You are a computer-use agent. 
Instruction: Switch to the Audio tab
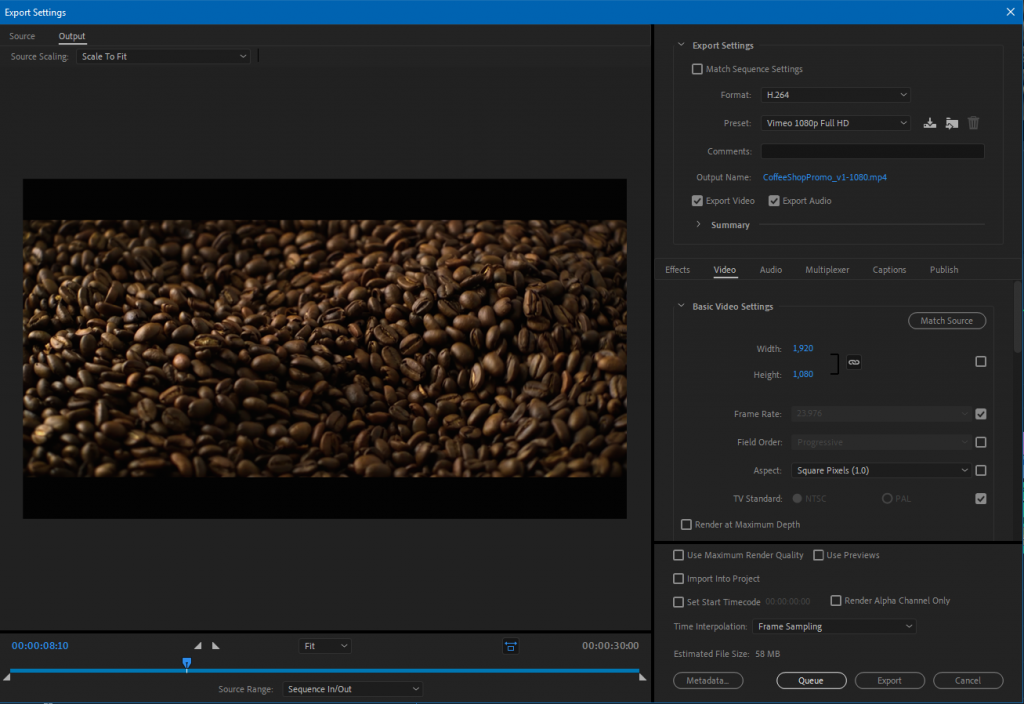(x=770, y=270)
